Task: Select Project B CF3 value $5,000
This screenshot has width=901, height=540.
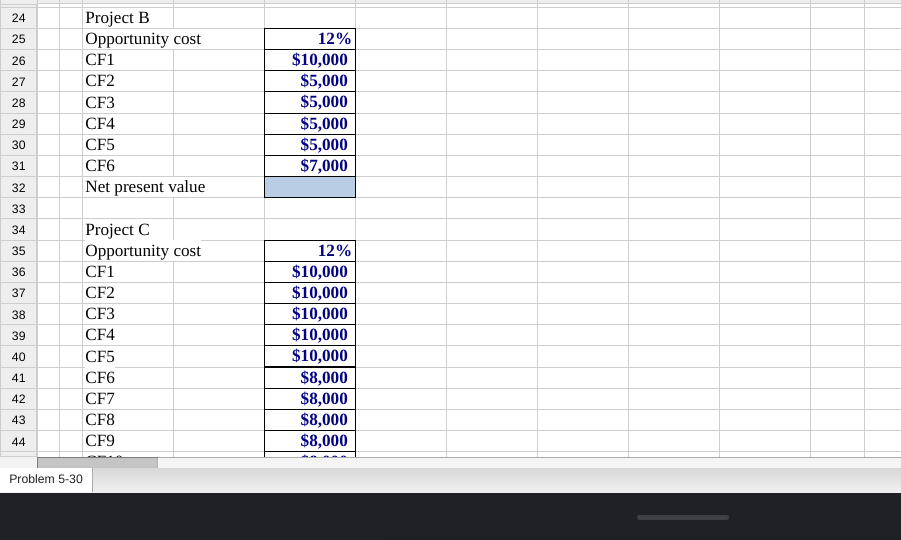Action: pyautogui.click(x=310, y=102)
